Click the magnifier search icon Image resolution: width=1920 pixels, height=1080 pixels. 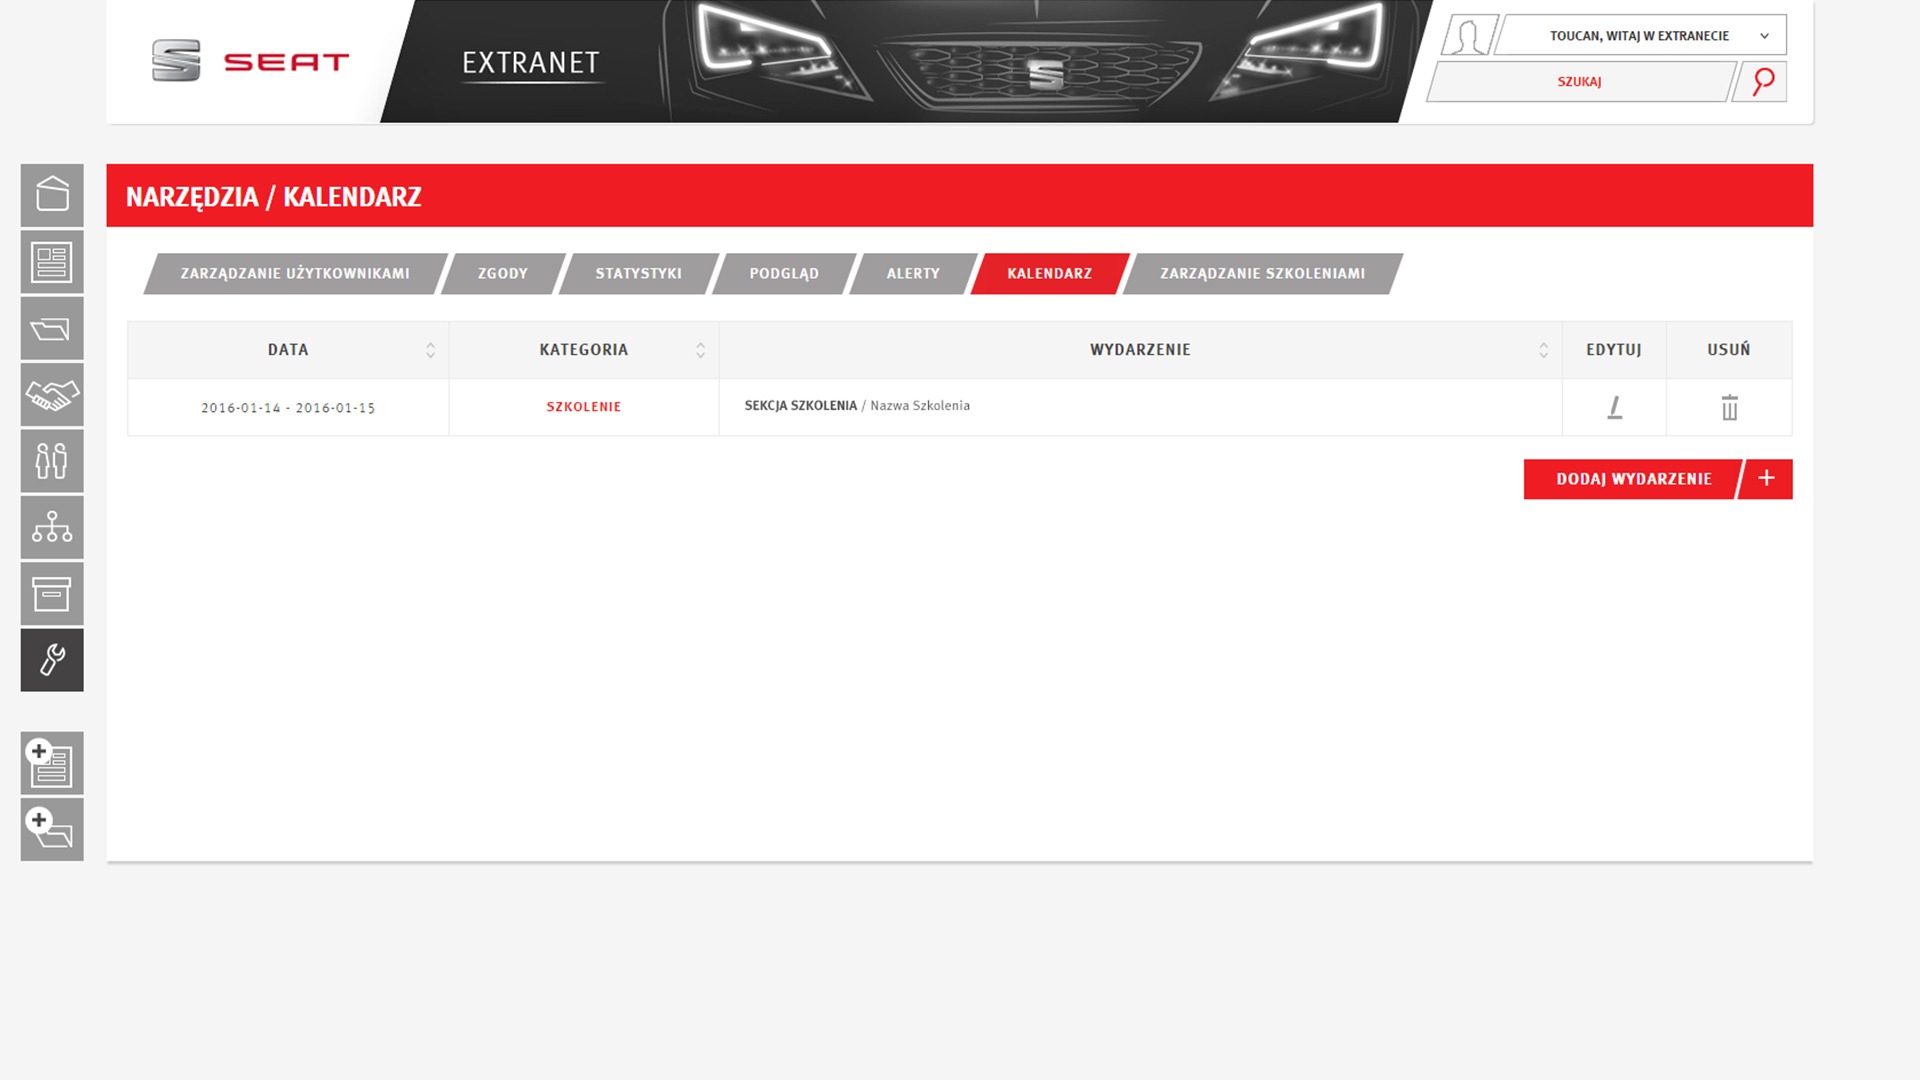pos(1763,82)
